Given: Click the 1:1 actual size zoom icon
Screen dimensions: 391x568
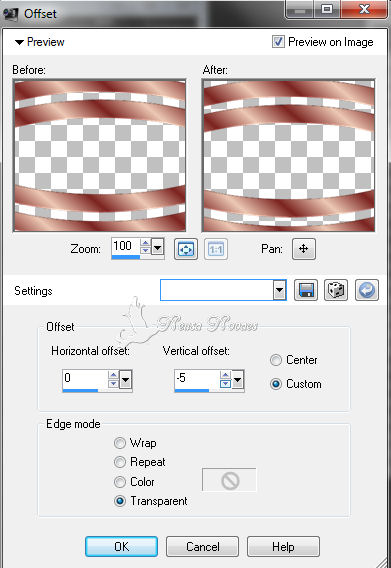Looking at the screenshot, I should click(x=216, y=249).
